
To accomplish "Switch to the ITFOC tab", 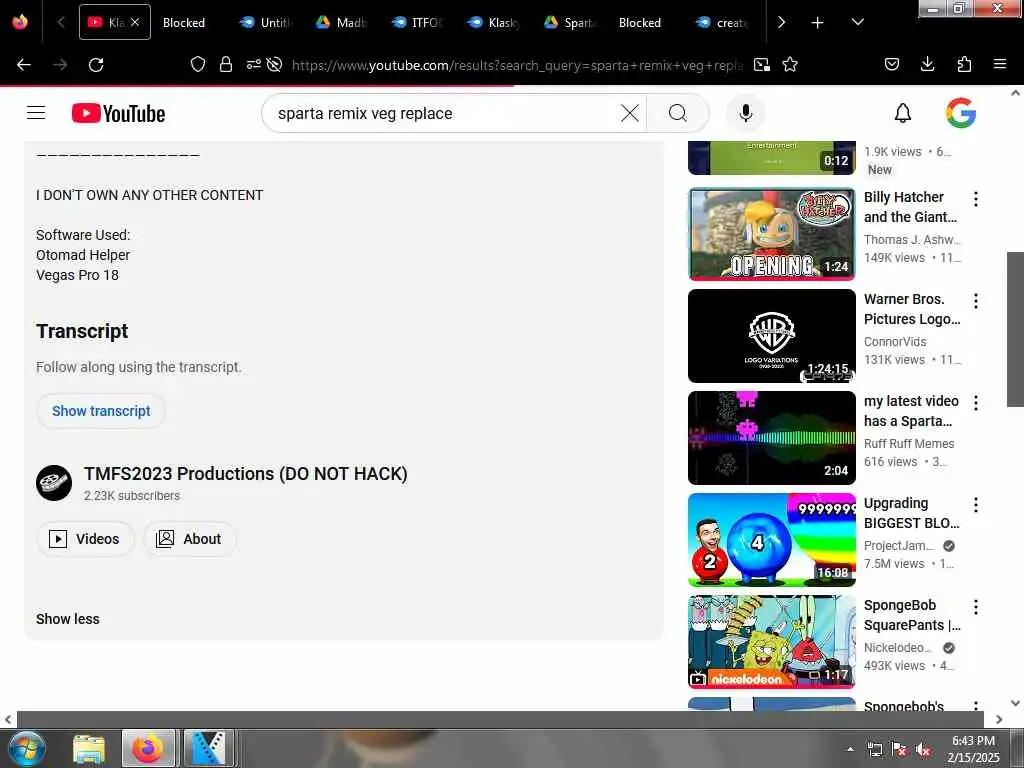I will 417,23.
